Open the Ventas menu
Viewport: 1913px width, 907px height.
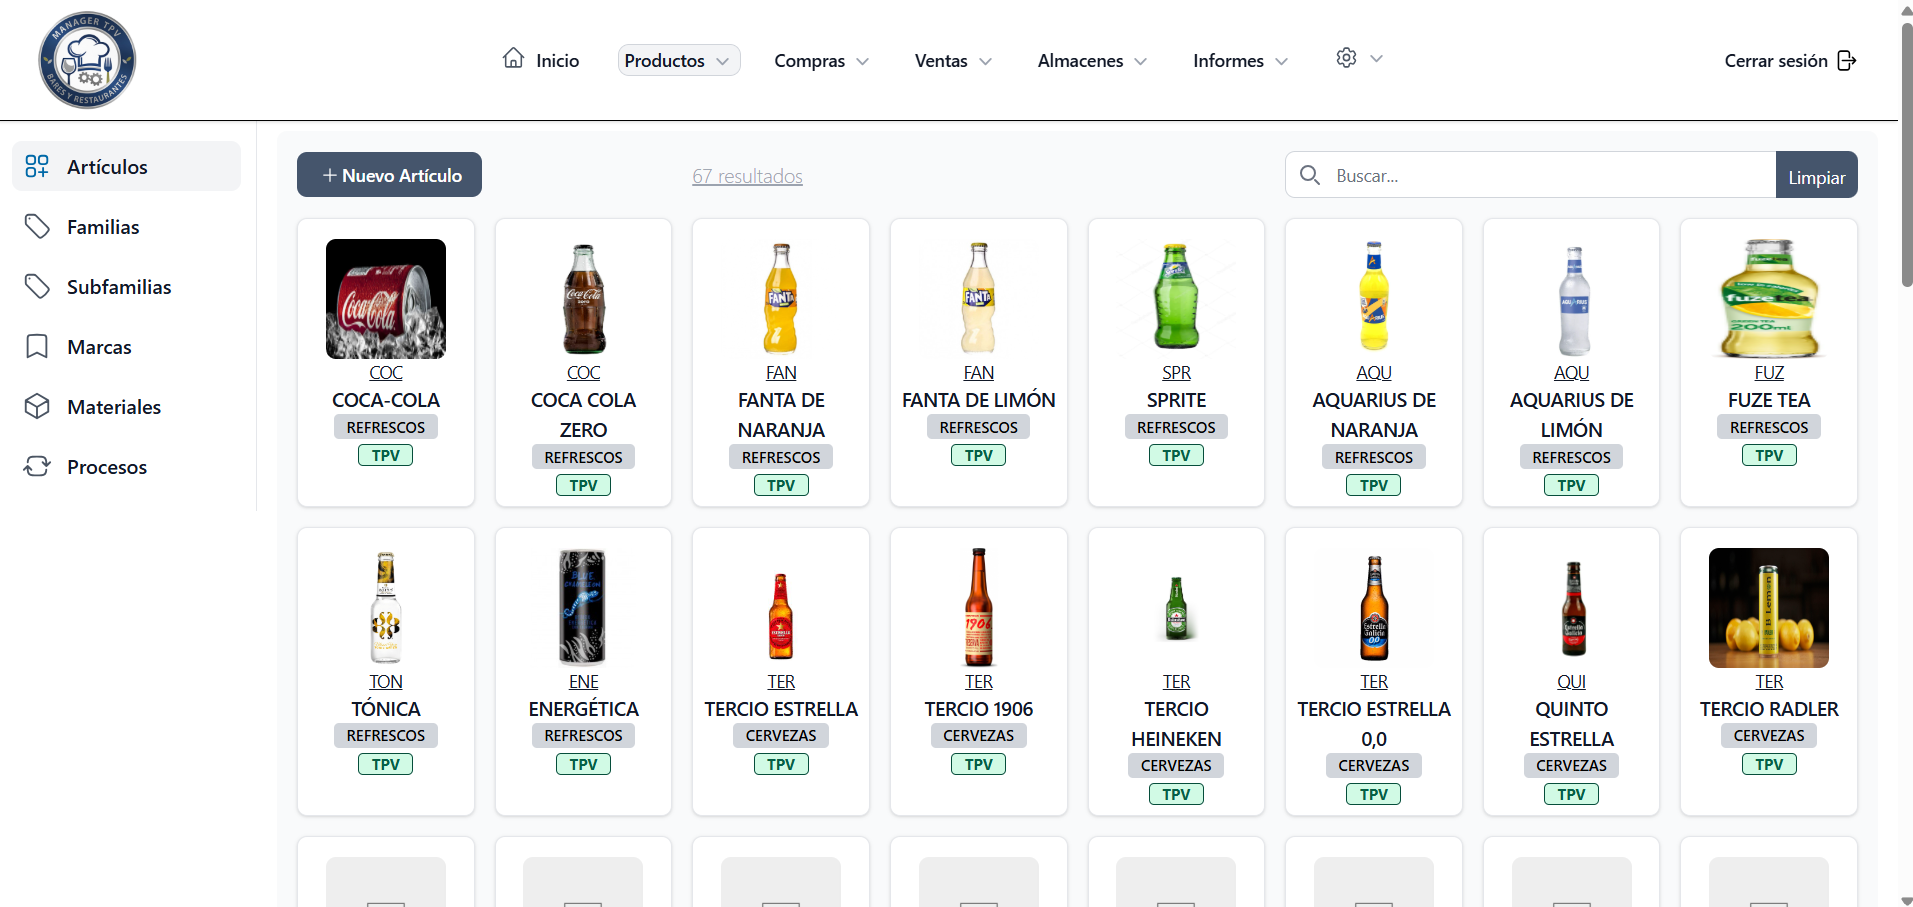click(x=952, y=61)
